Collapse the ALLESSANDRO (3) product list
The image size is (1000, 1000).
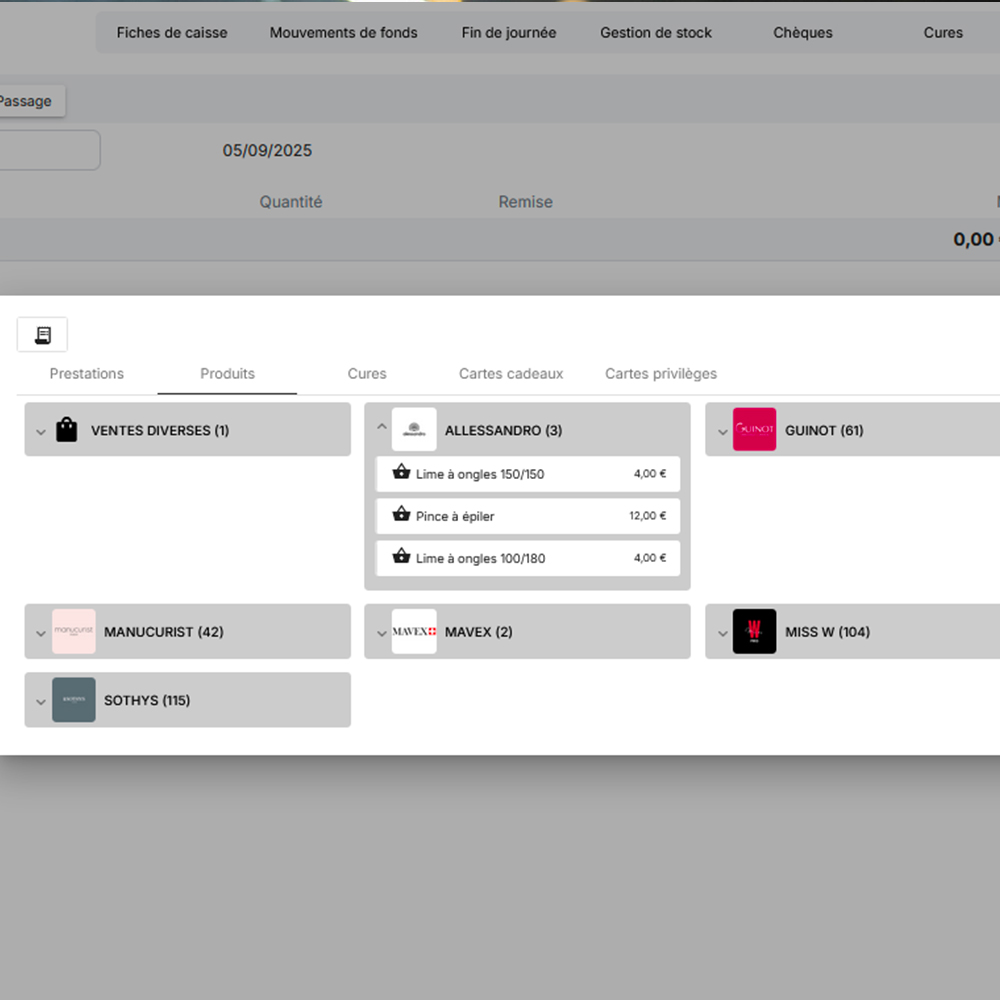click(382, 425)
